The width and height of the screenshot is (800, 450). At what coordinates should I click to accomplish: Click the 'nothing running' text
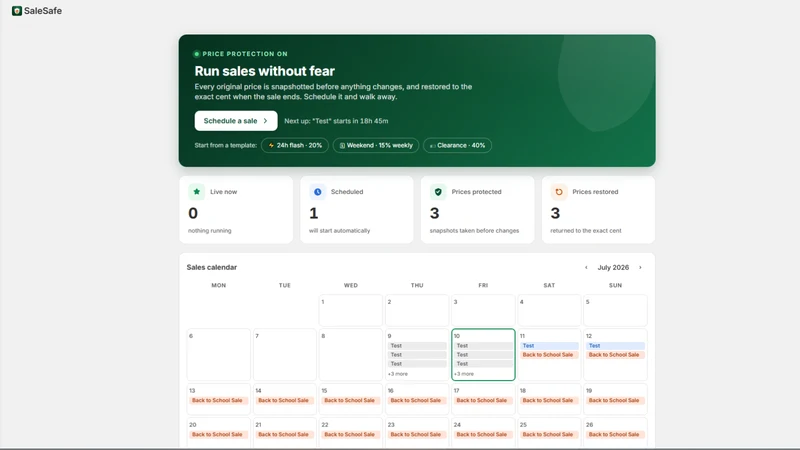(210, 231)
